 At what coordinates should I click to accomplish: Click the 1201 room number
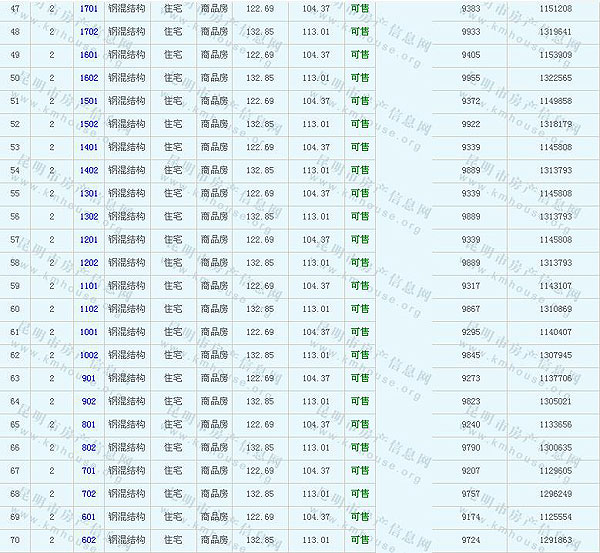point(89,240)
